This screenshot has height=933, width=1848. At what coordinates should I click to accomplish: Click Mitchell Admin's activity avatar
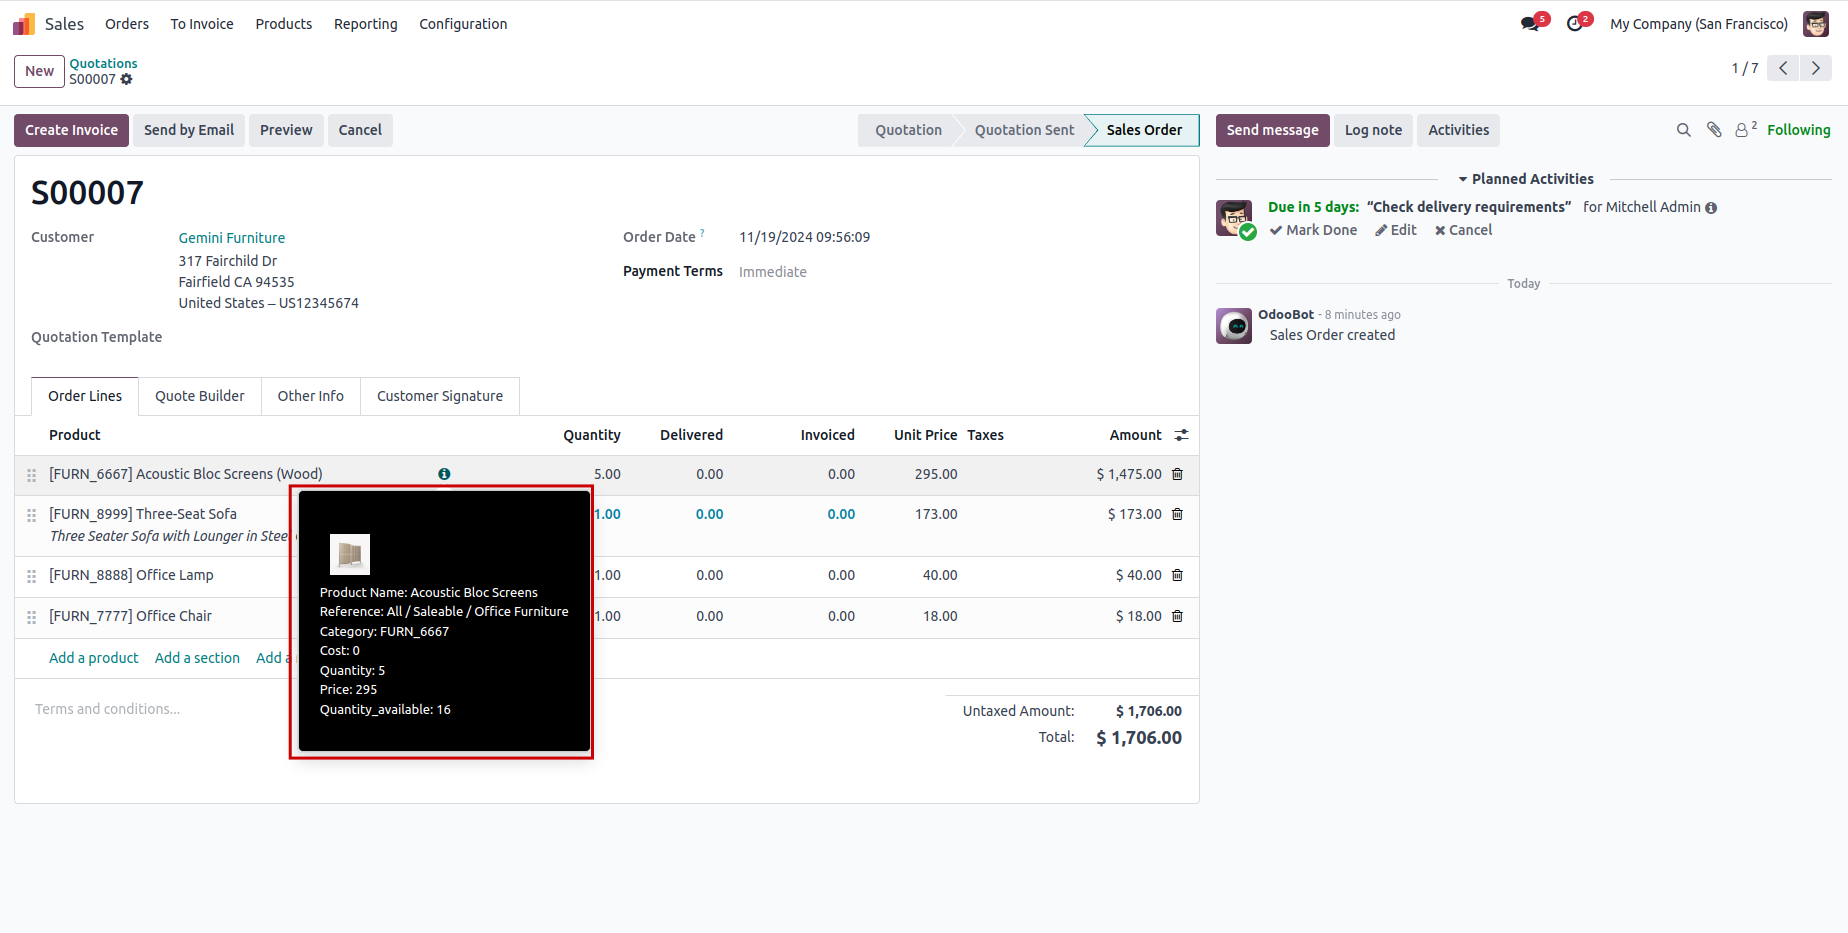point(1234,218)
